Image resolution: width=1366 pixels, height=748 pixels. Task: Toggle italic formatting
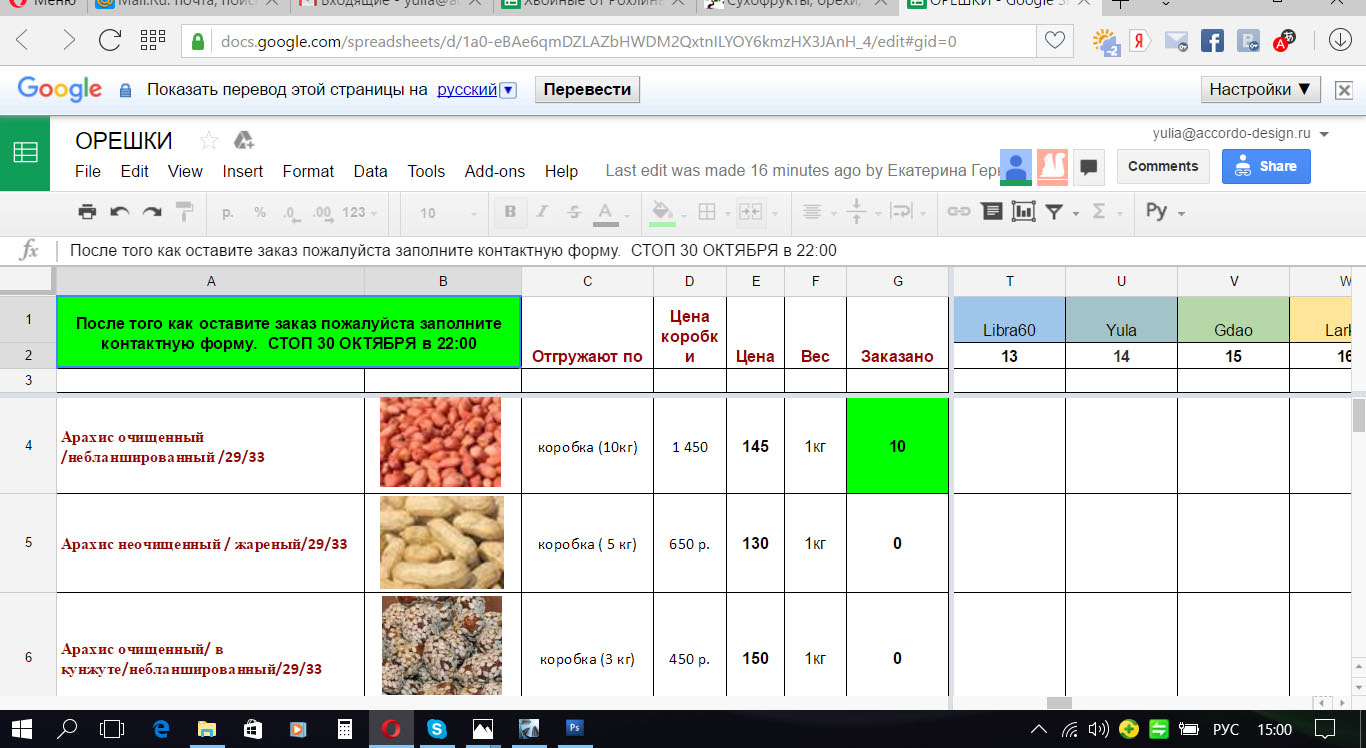tap(543, 212)
